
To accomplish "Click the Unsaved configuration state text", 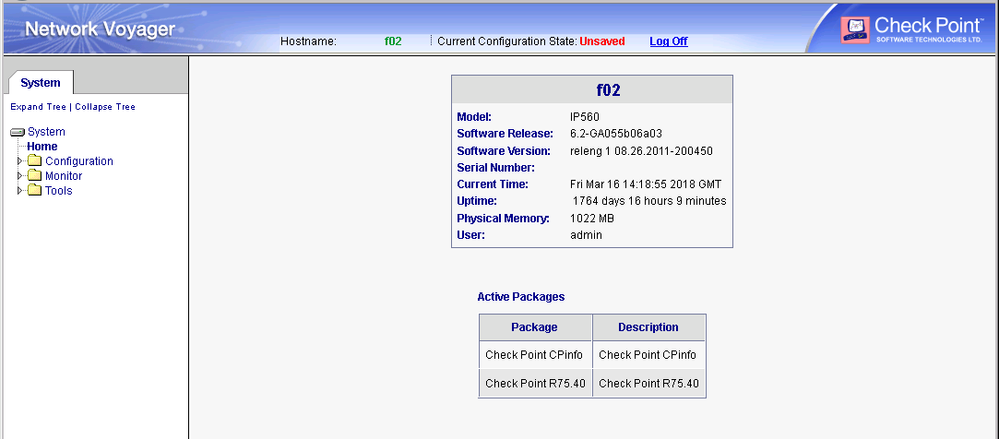I will [602, 41].
